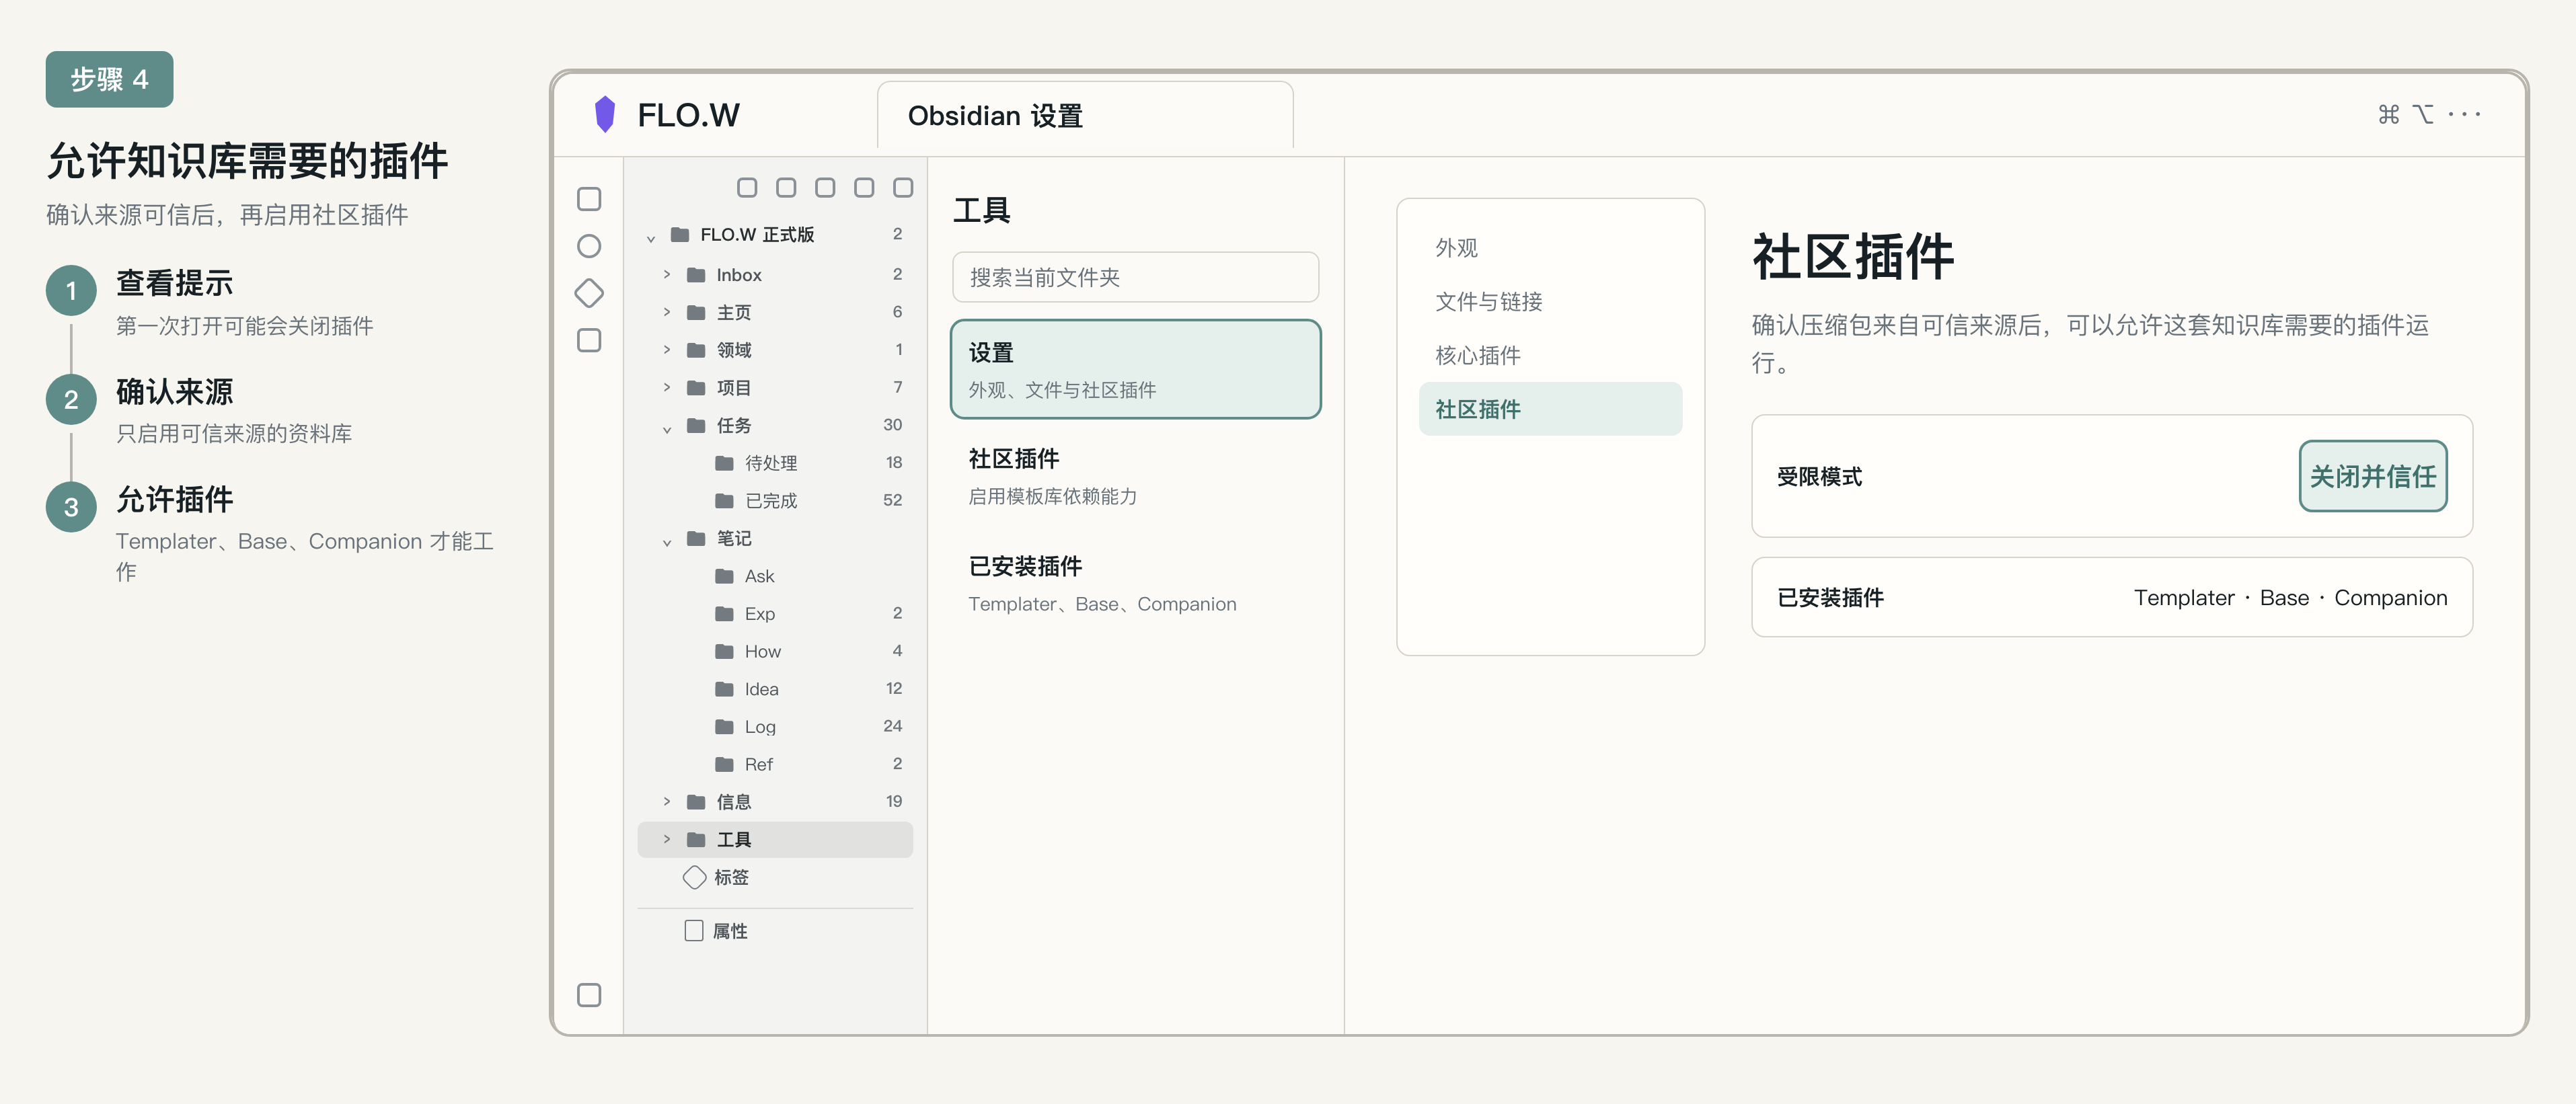Click the count 19 beside 信息
Image resolution: width=2576 pixels, height=1104 pixels.
(894, 801)
